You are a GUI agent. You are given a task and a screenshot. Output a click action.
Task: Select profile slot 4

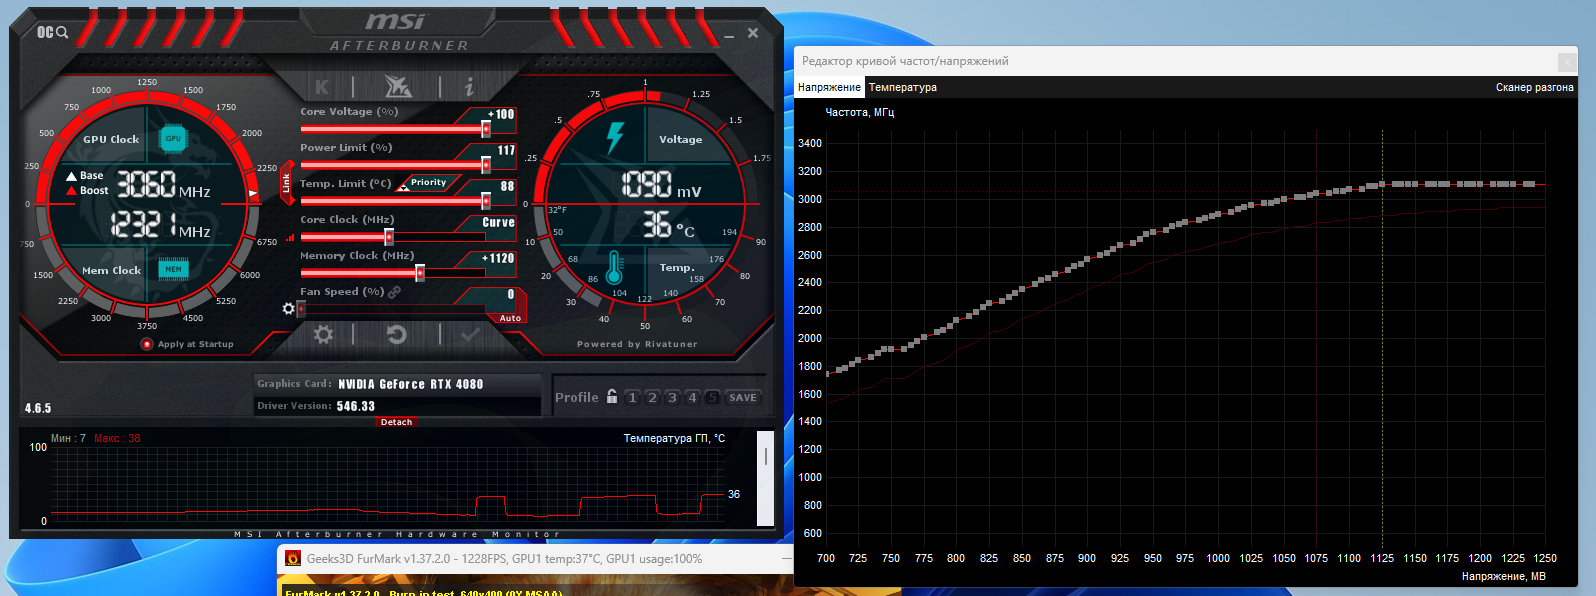692,397
